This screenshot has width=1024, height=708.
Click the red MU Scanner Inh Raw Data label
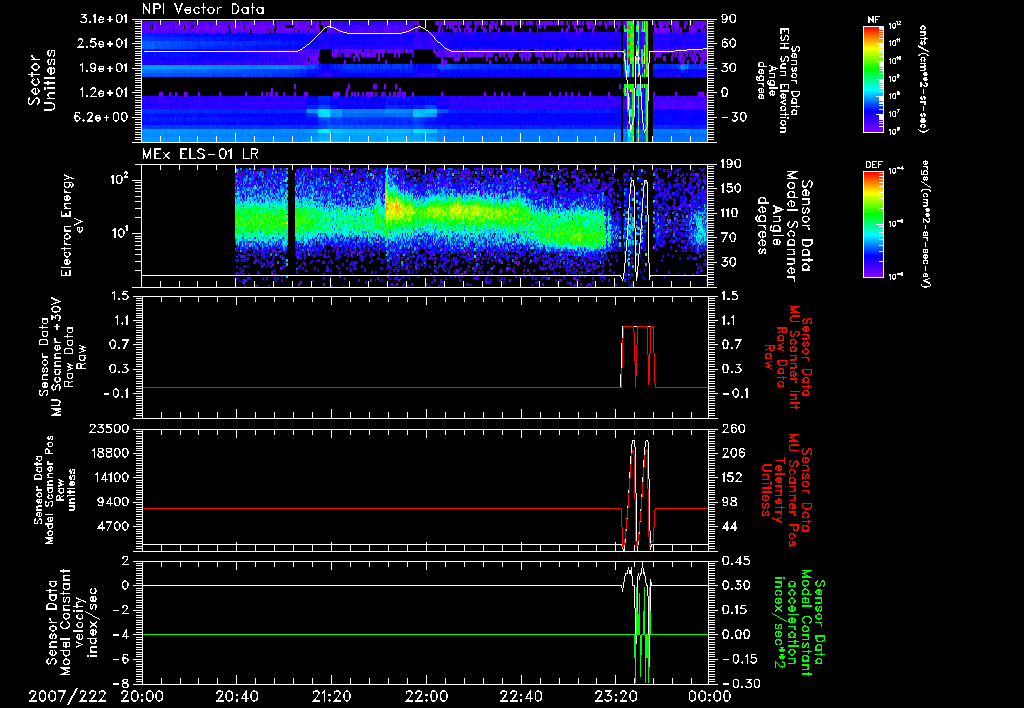coord(786,357)
